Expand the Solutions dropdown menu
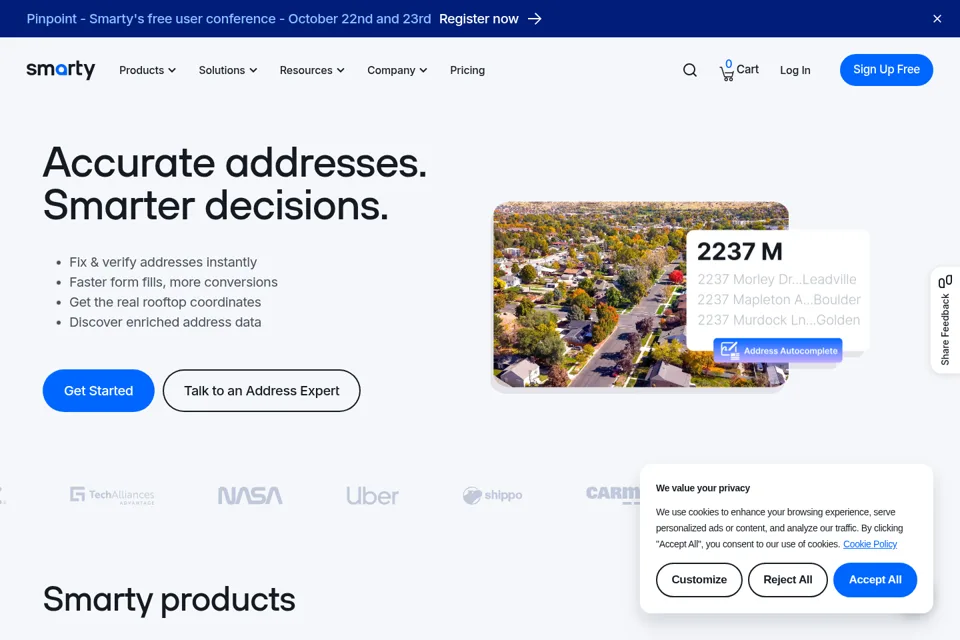This screenshot has height=640, width=960. tap(228, 70)
